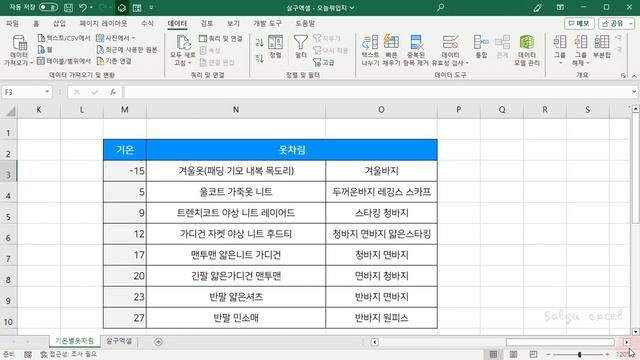Screen dimensions: 640x360
Task: Select cell with 반팔 민소매
Action: 236,318
